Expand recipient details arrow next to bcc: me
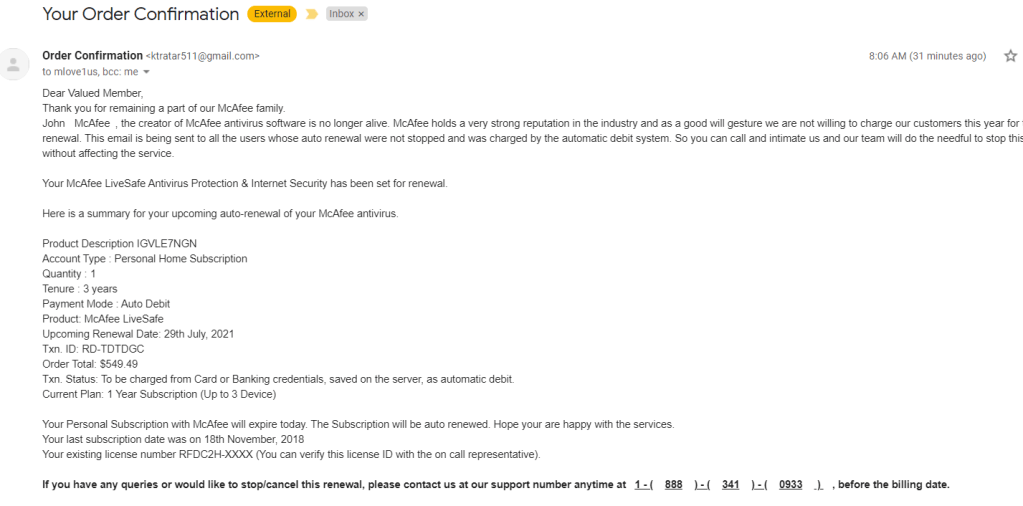Image resolution: width=1023 pixels, height=506 pixels. pos(146,72)
